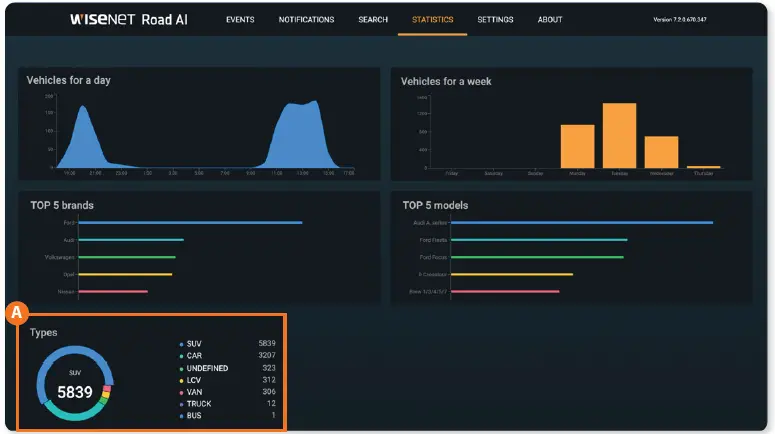This screenshot has width=775, height=434.
Task: Click the pink BMW model bar
Action: click(505, 292)
